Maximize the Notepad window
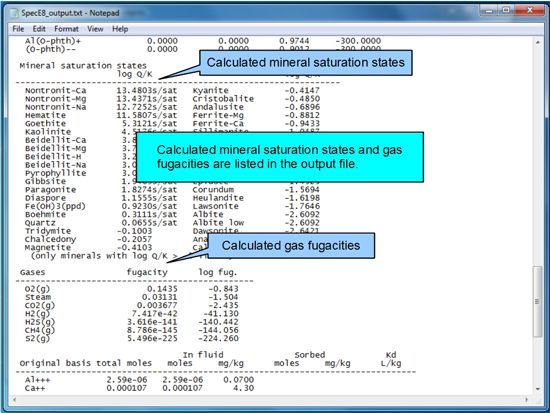The image size is (550, 413). [506, 11]
